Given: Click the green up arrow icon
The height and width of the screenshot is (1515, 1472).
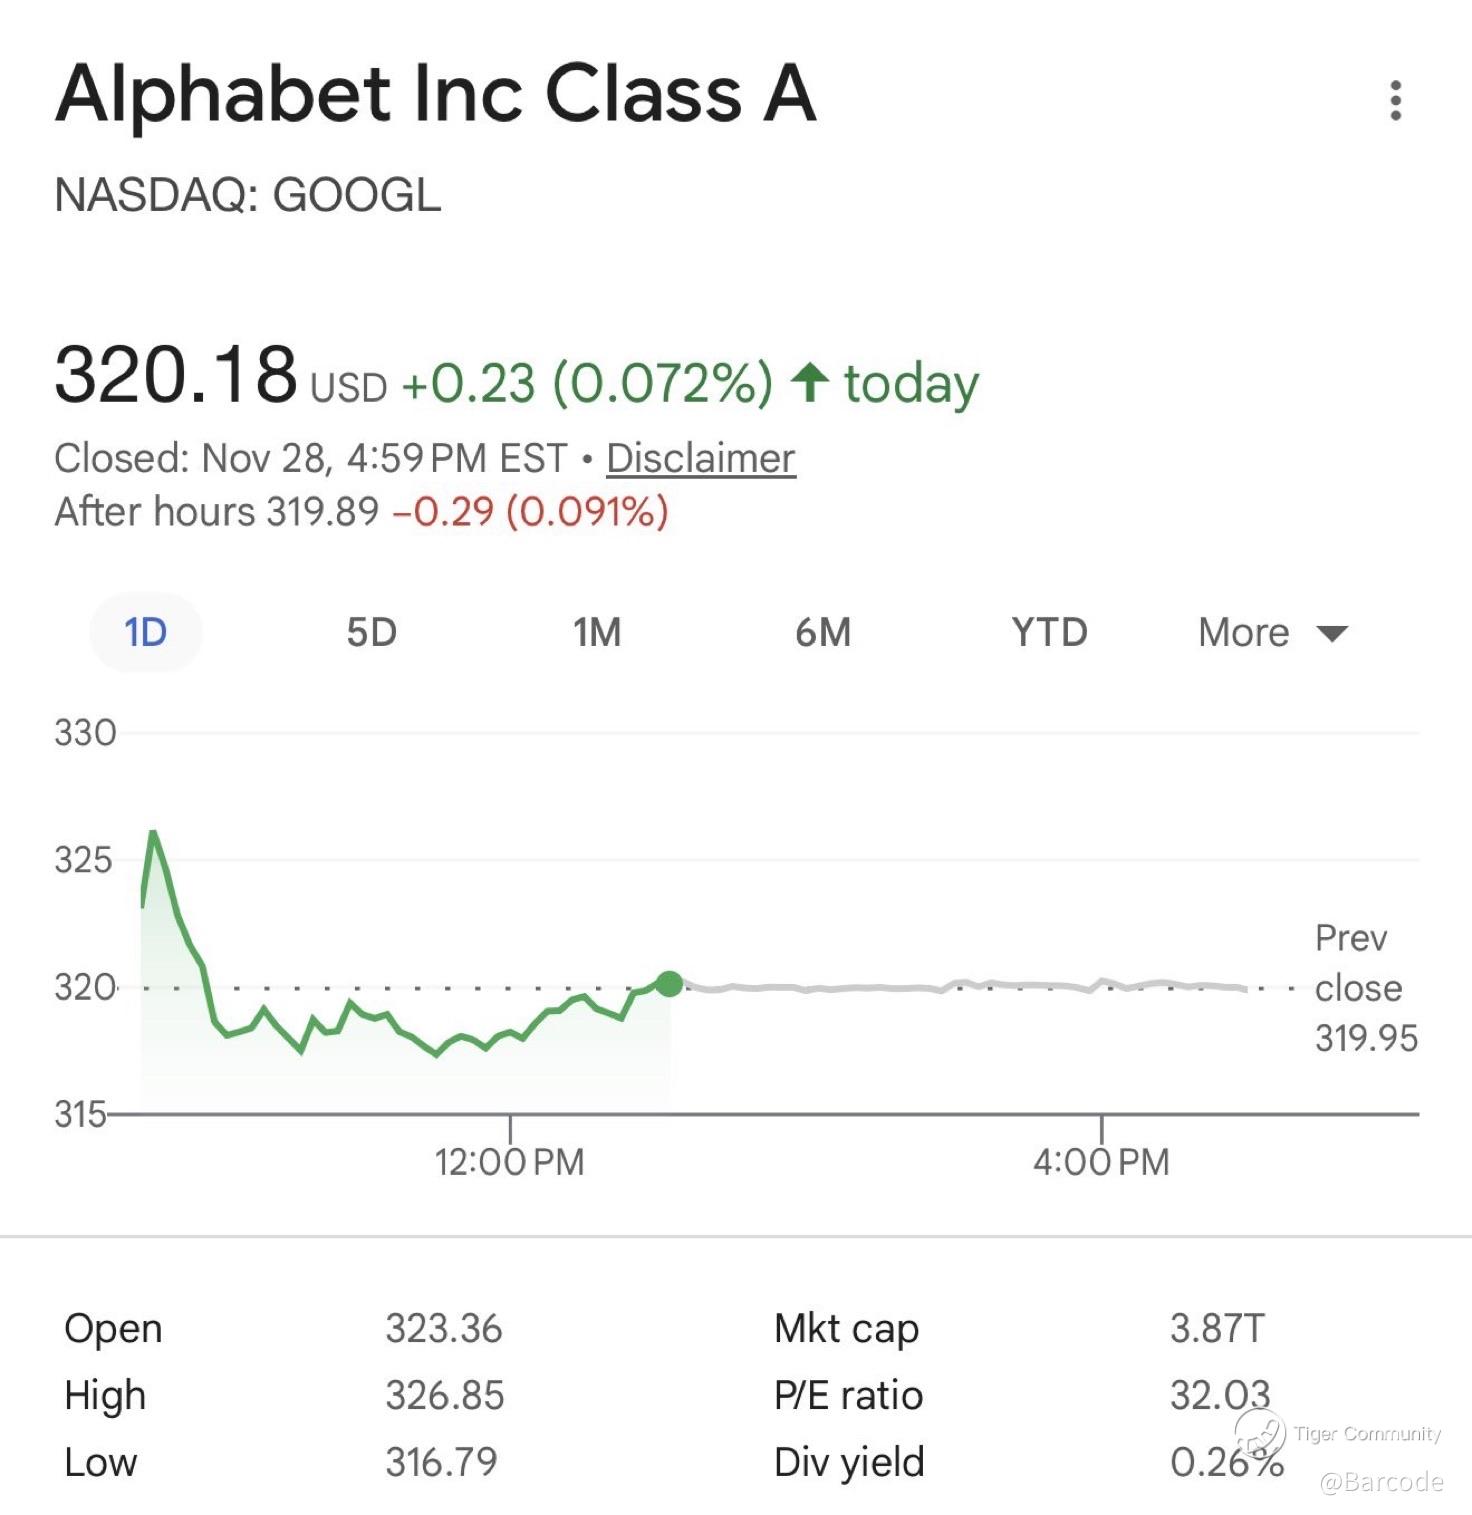Looking at the screenshot, I should 809,382.
